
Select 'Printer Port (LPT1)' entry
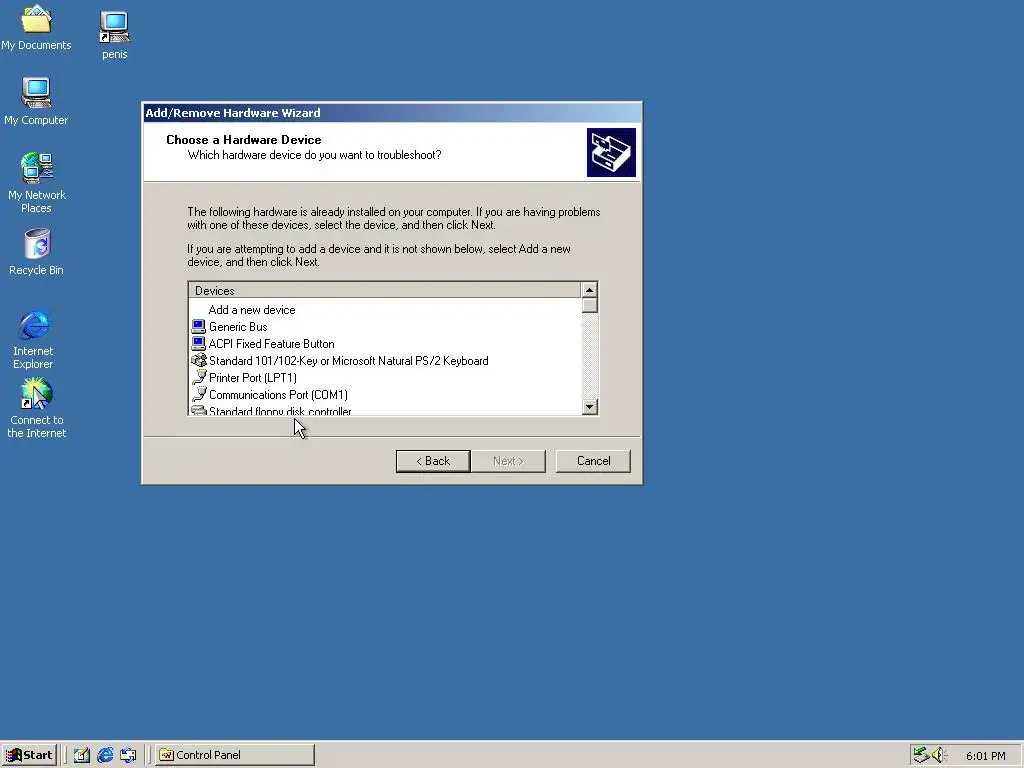253,377
